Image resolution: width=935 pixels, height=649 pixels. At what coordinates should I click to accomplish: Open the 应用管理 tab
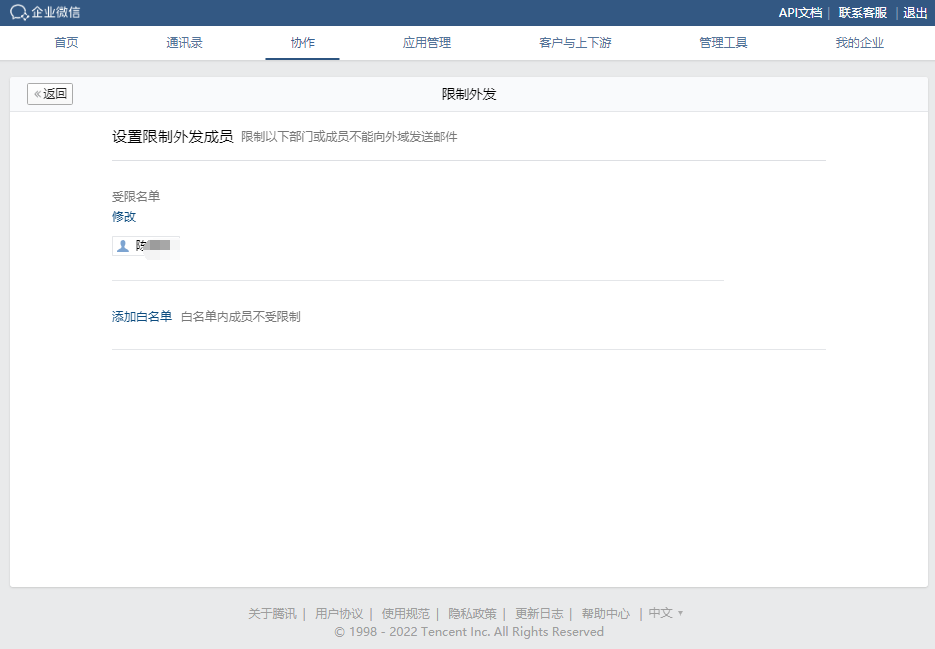tap(426, 43)
